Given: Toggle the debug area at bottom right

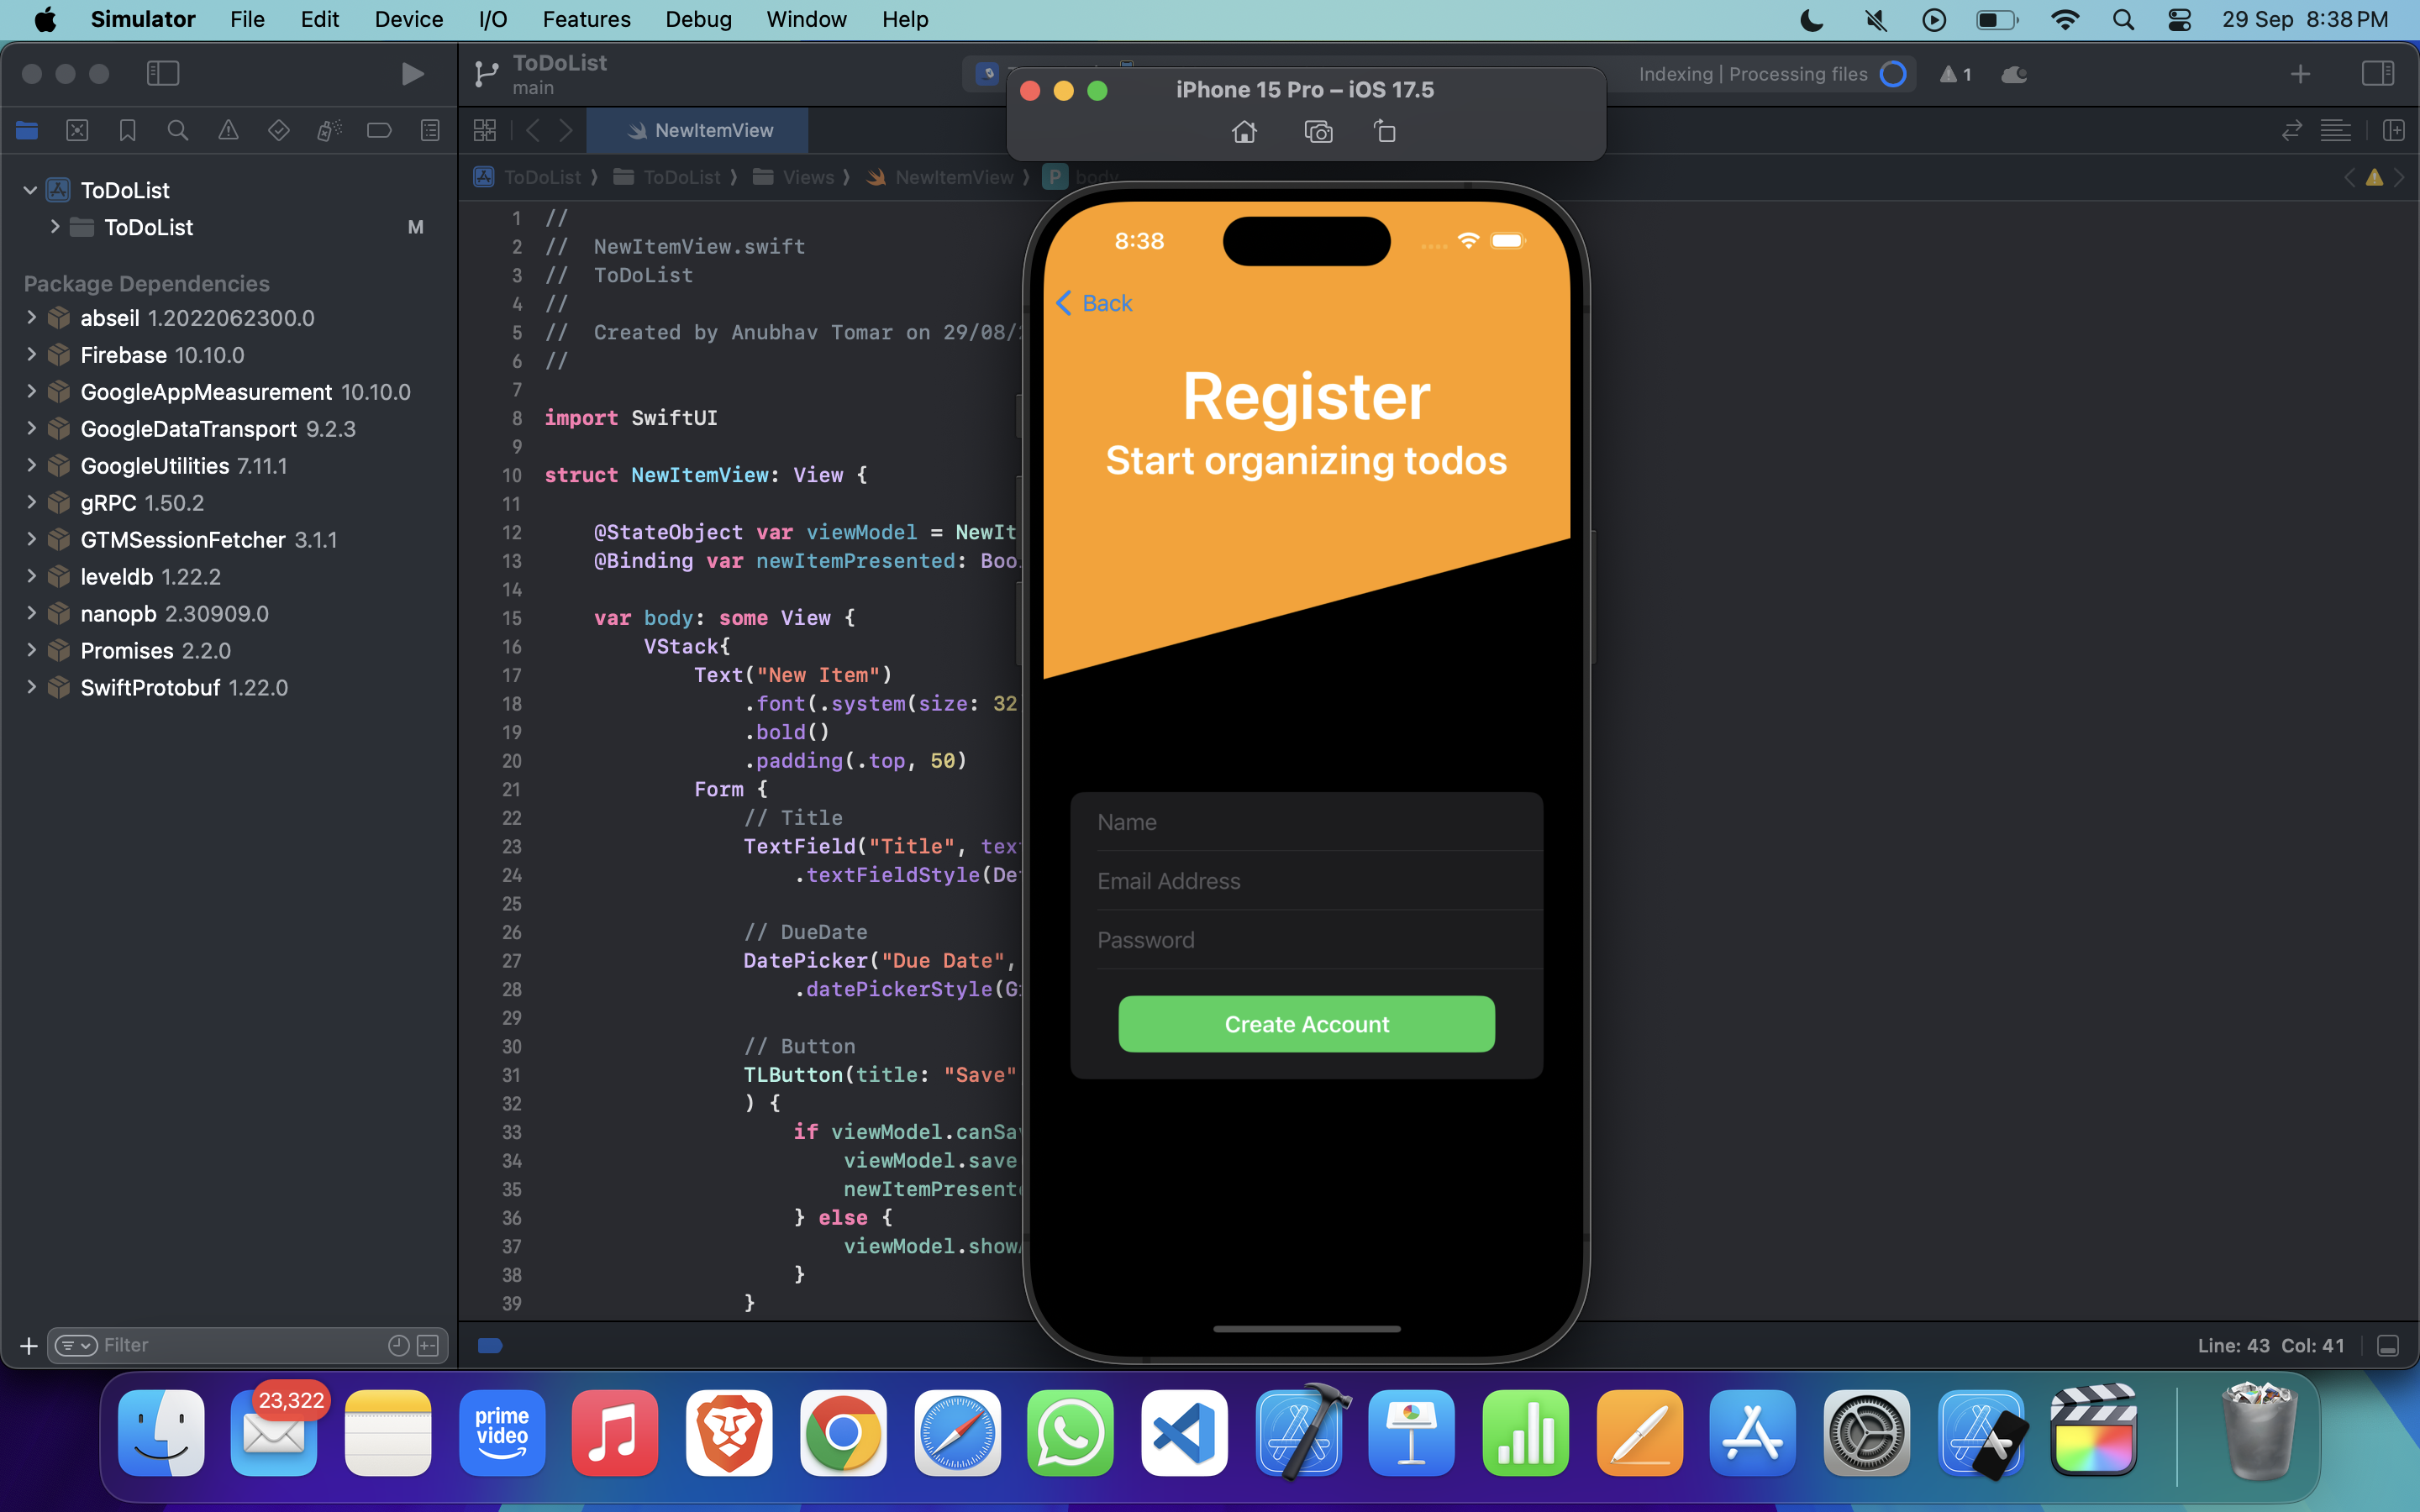Looking at the screenshot, I should 2388,1346.
